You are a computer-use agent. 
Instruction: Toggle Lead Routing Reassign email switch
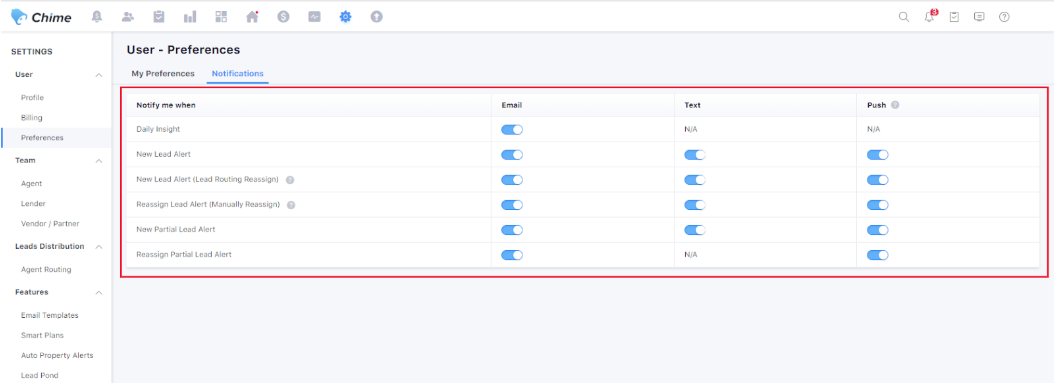(512, 180)
